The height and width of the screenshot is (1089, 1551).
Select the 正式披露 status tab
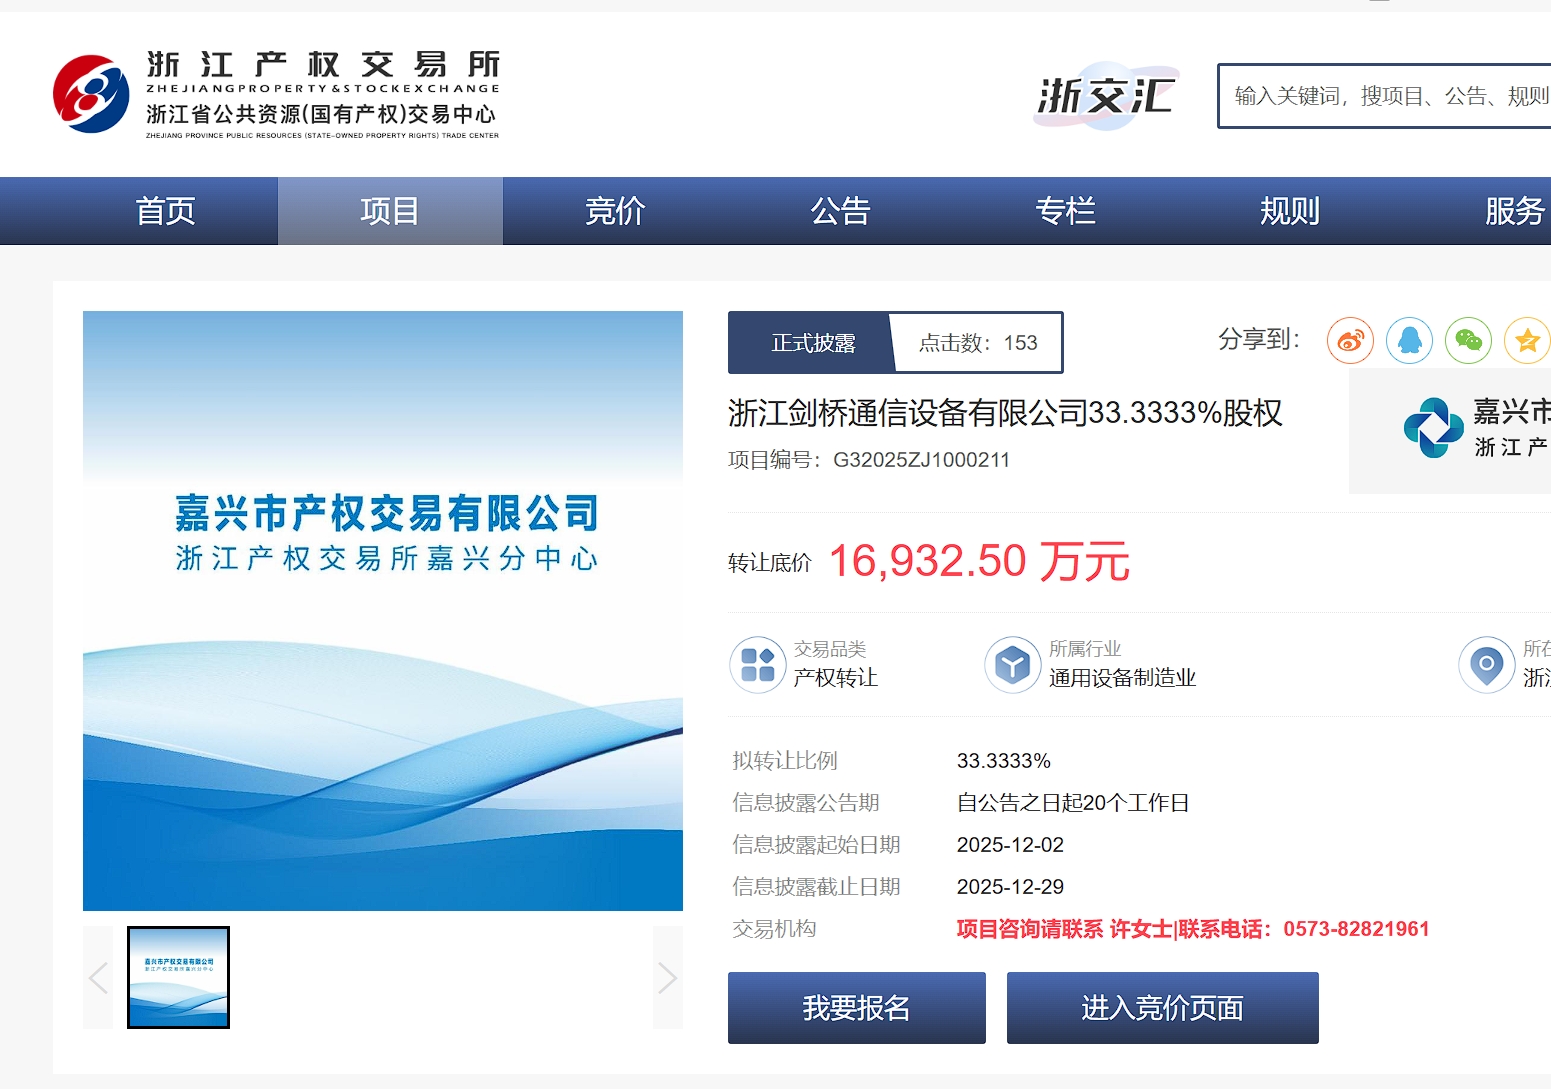point(813,343)
